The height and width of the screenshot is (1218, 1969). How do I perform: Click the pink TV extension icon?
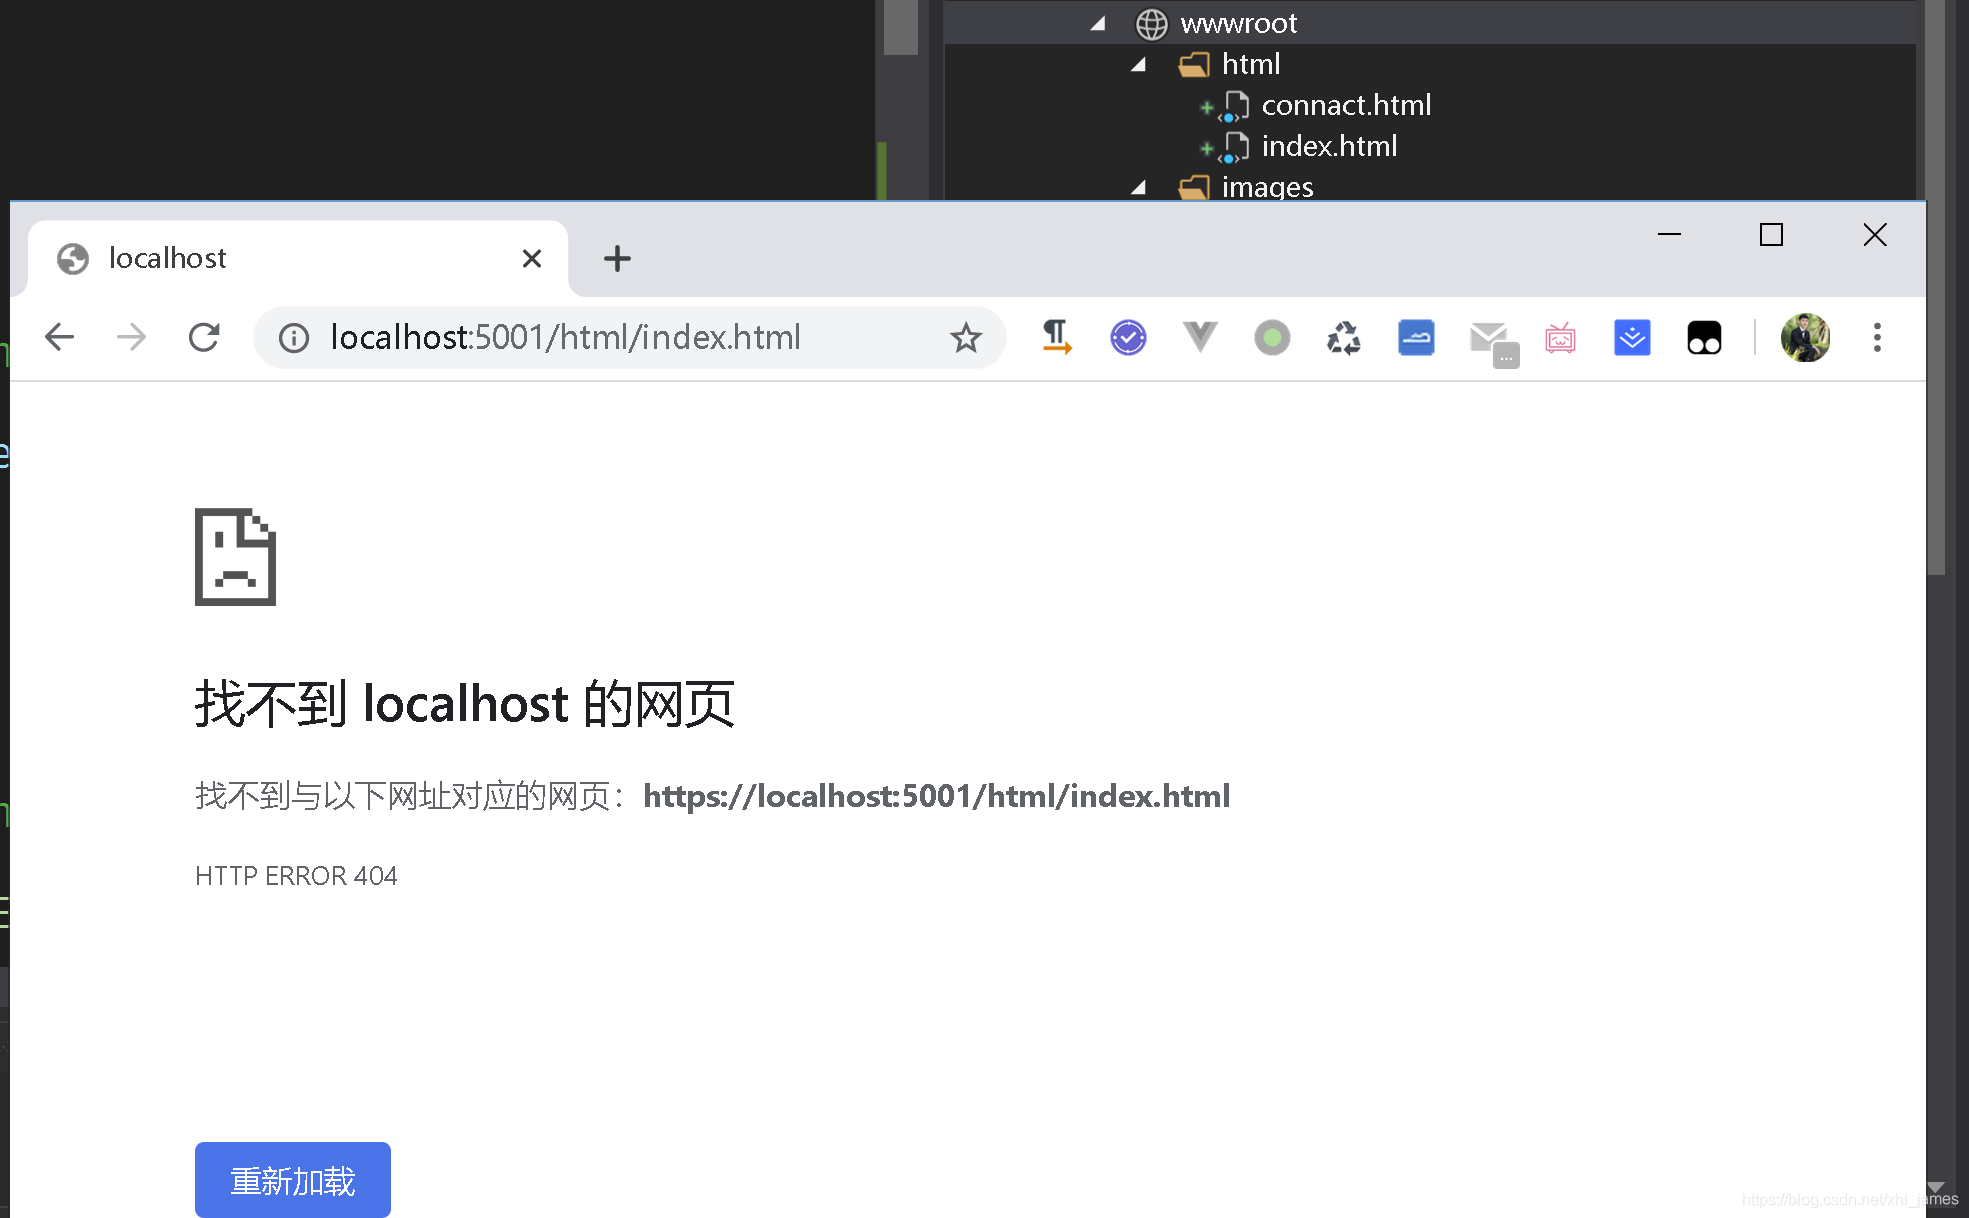coord(1560,338)
